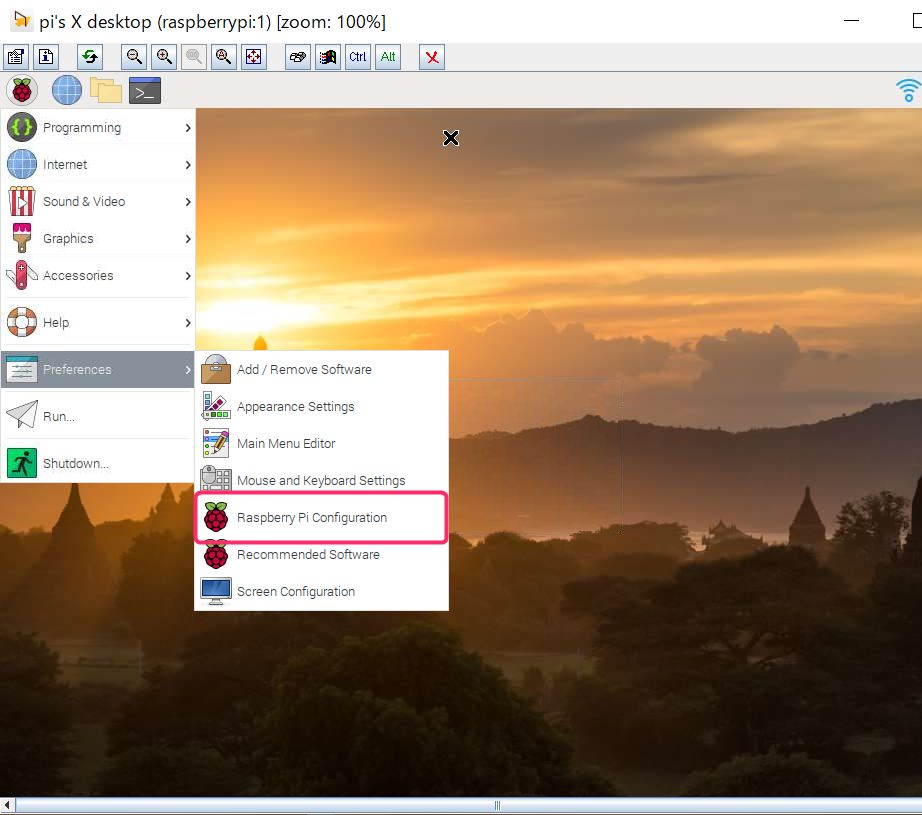The width and height of the screenshot is (922, 815).
Task: Select the highlighted Preferences menu entry
Action: [x=98, y=370]
